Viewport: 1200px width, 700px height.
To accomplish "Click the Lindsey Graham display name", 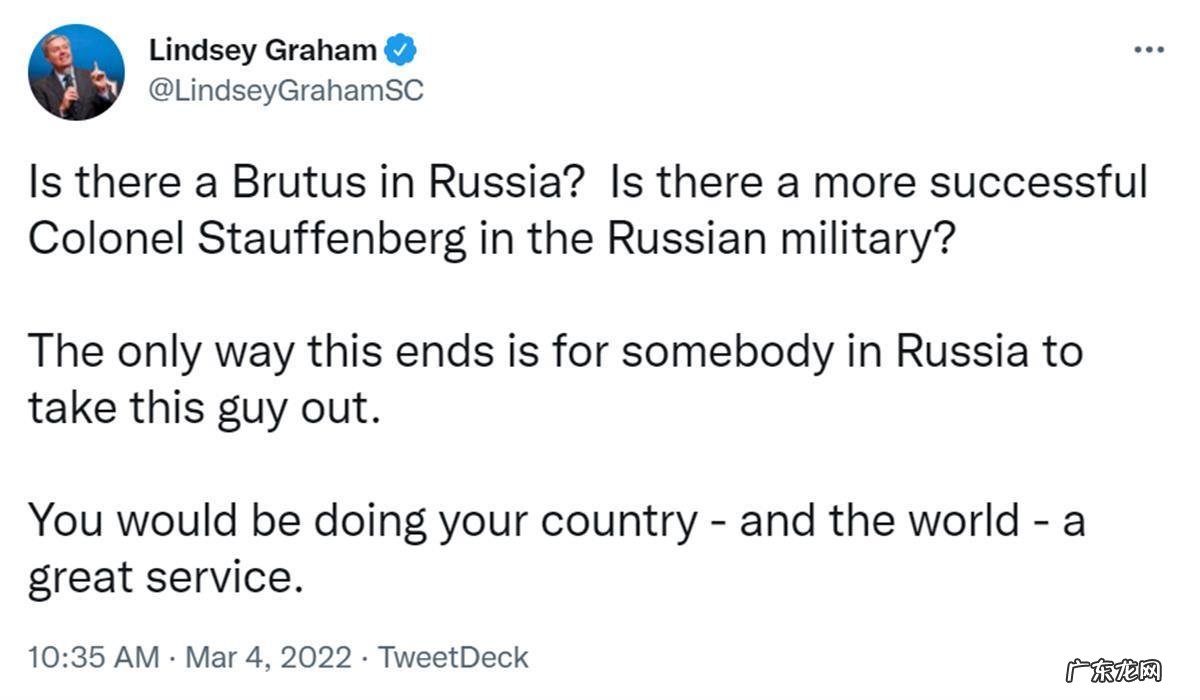I will pyautogui.click(x=263, y=50).
